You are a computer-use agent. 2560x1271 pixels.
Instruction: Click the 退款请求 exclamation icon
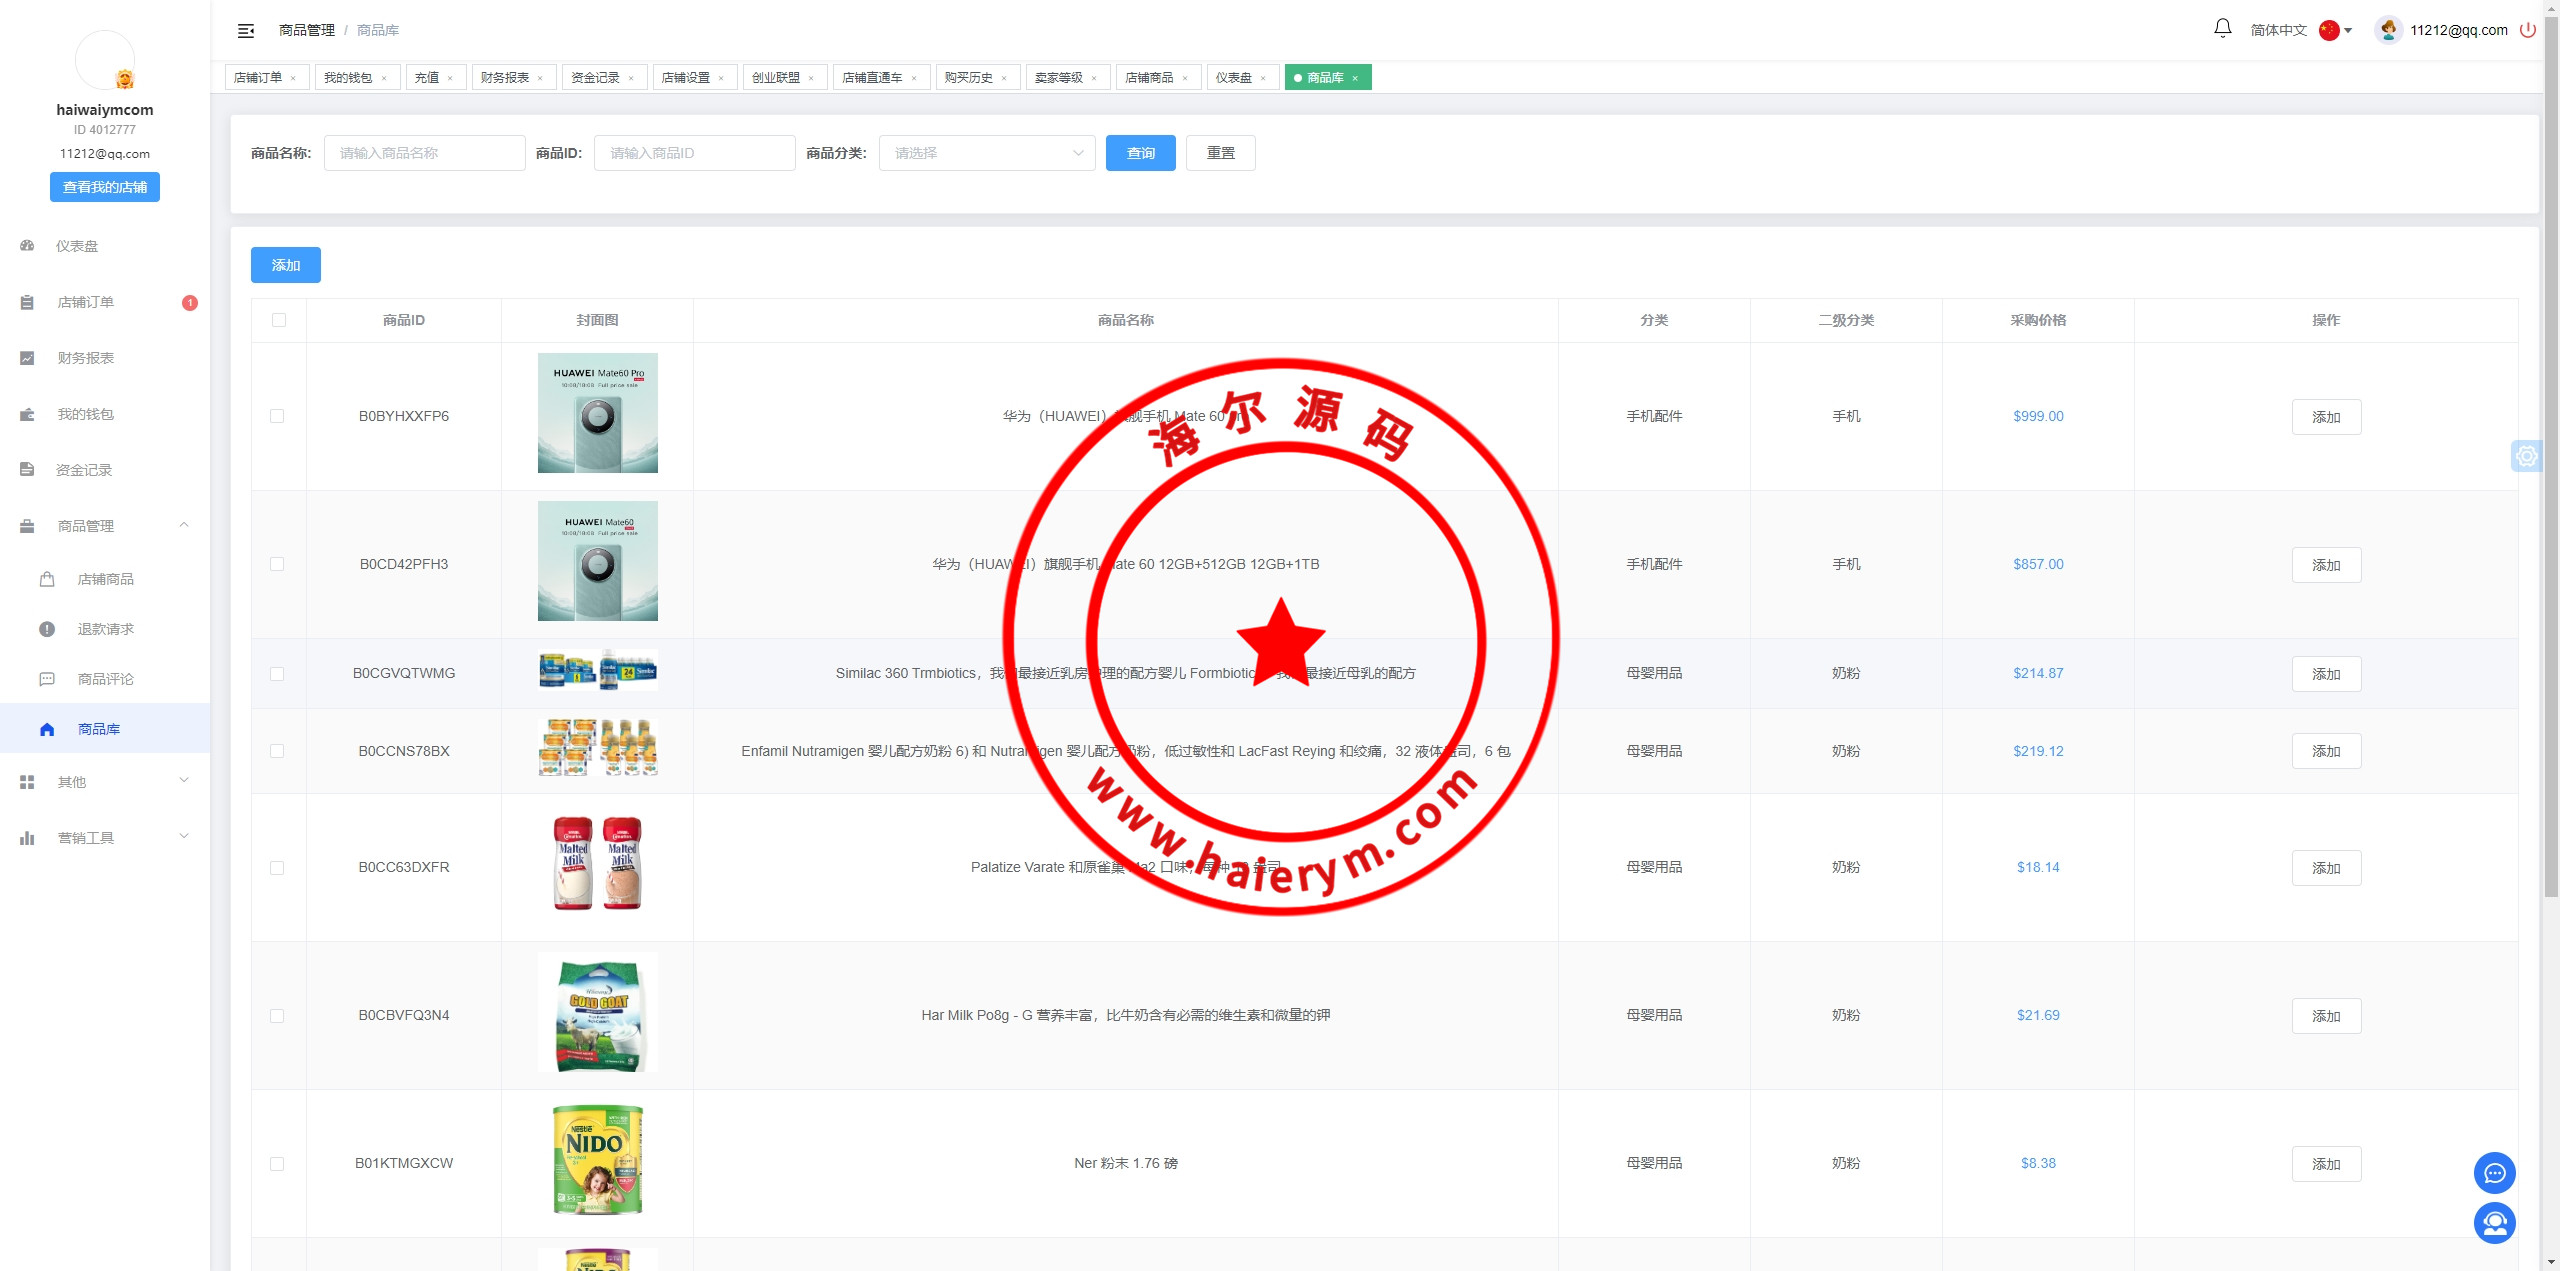47,629
